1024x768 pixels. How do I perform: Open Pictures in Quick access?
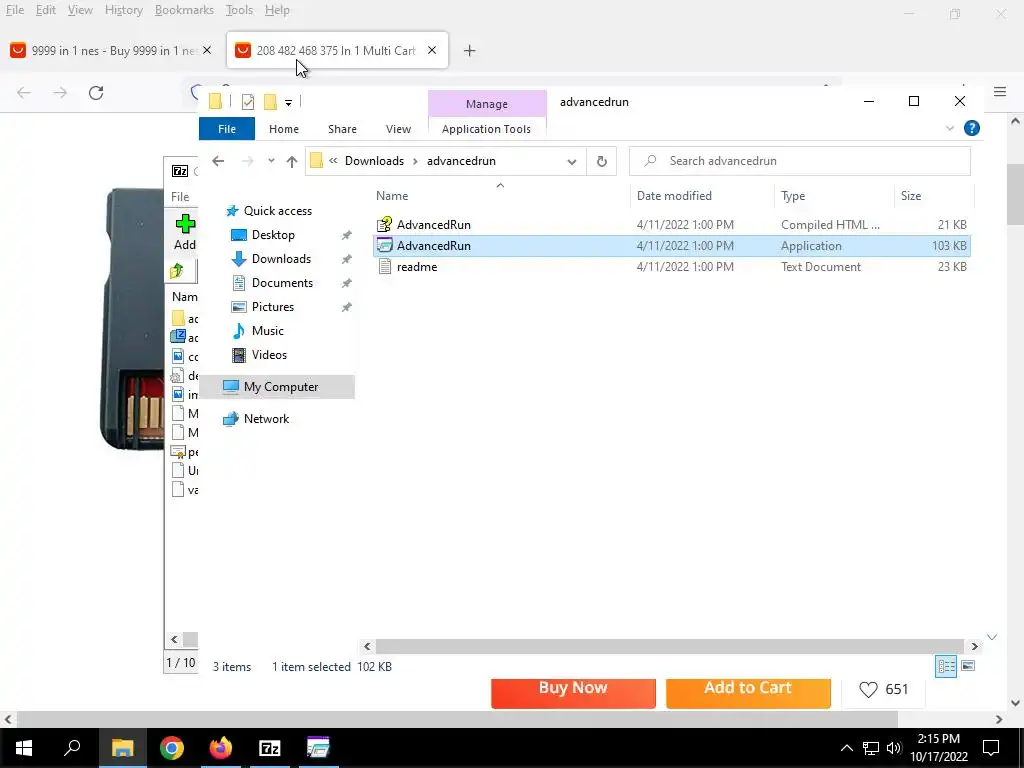(272, 307)
